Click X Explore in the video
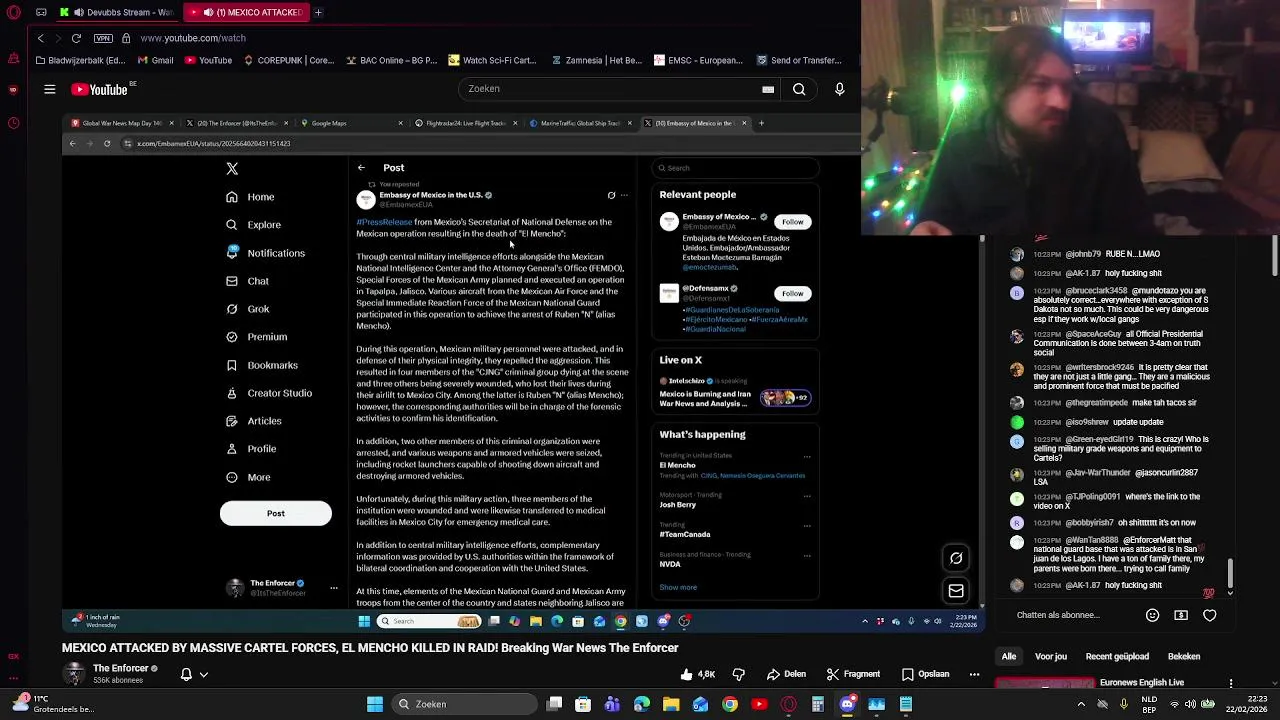Screen dimensions: 1280x720 tap(253, 225)
